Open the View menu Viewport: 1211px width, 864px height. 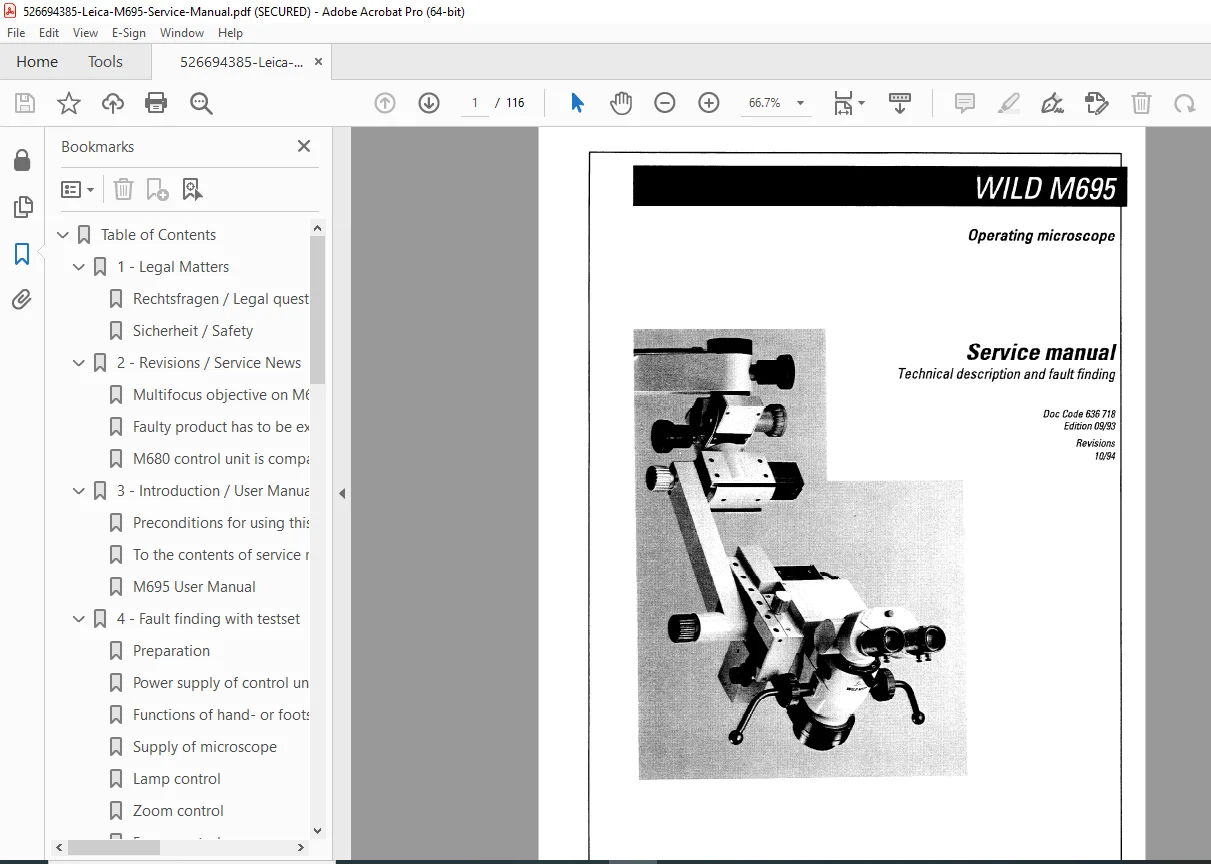click(85, 32)
